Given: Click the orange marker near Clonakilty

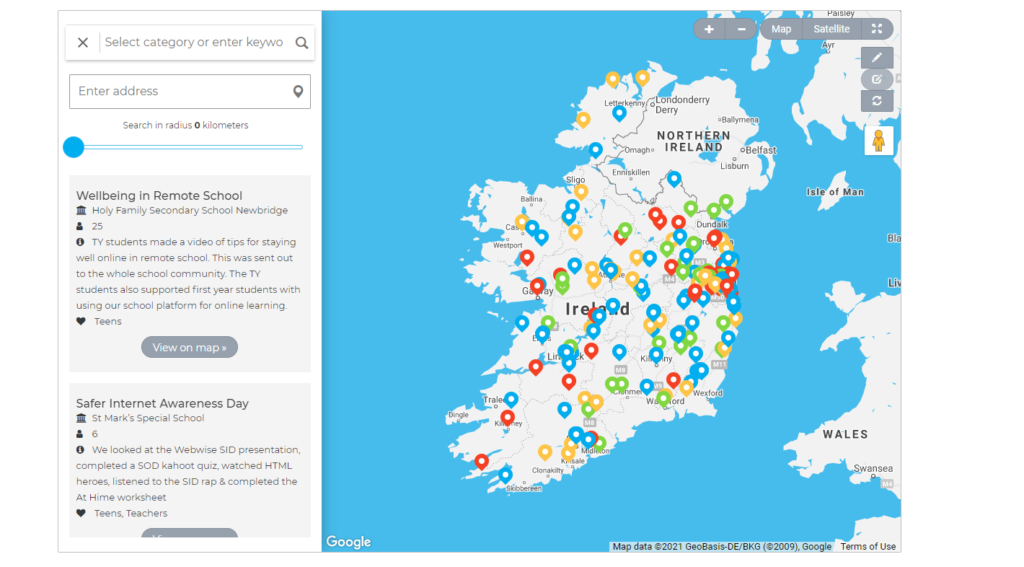Looking at the screenshot, I should point(545,451).
